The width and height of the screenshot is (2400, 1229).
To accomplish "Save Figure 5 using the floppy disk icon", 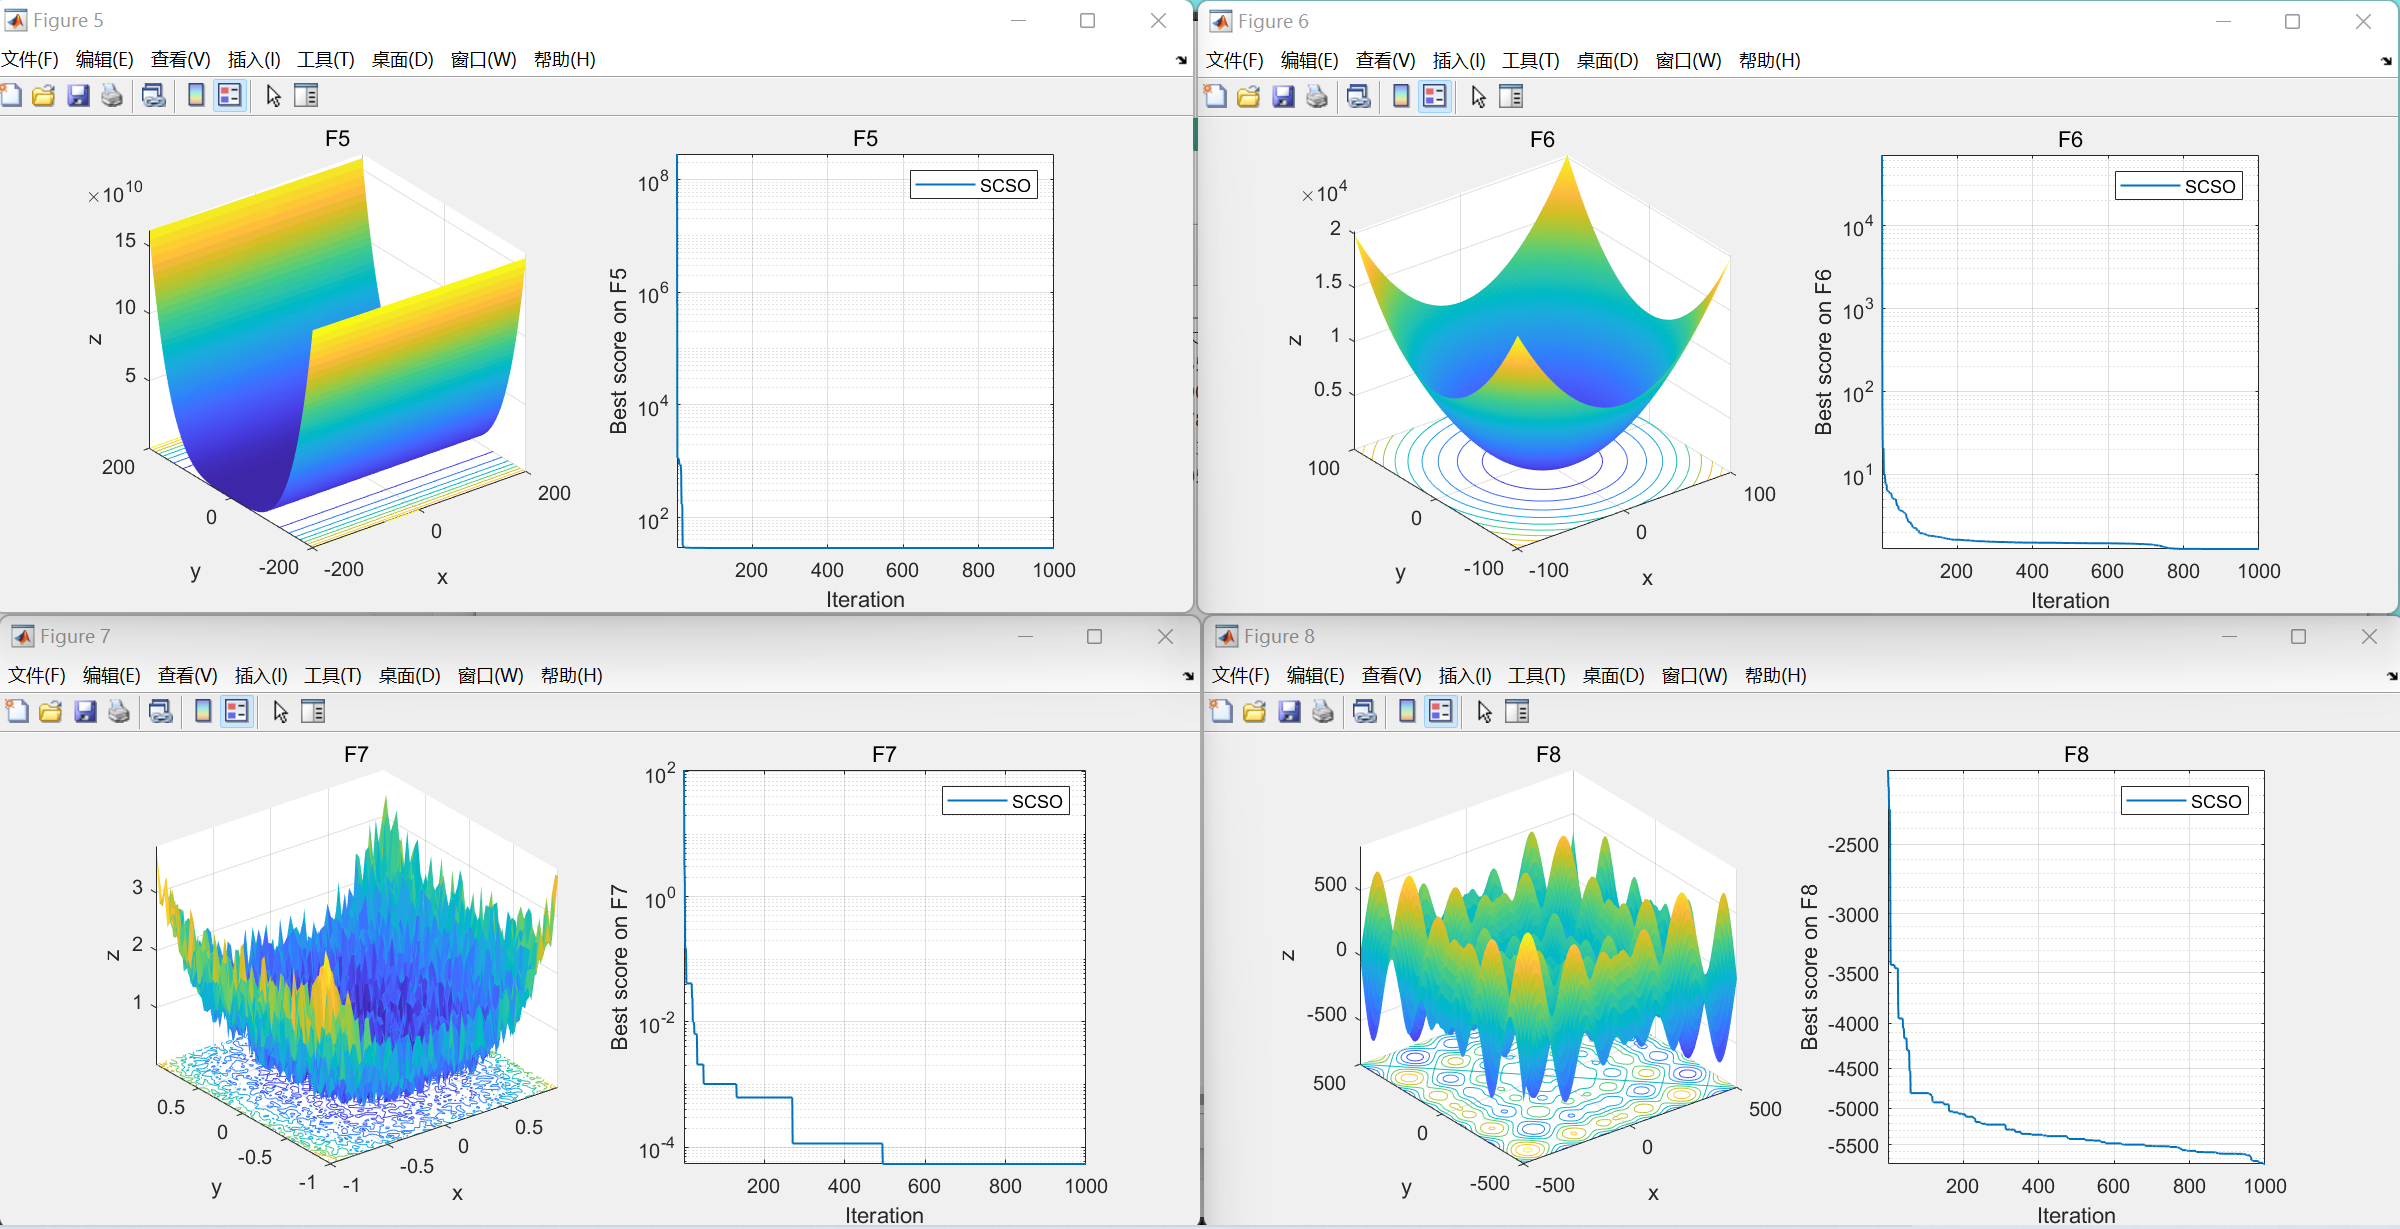I will tap(79, 95).
